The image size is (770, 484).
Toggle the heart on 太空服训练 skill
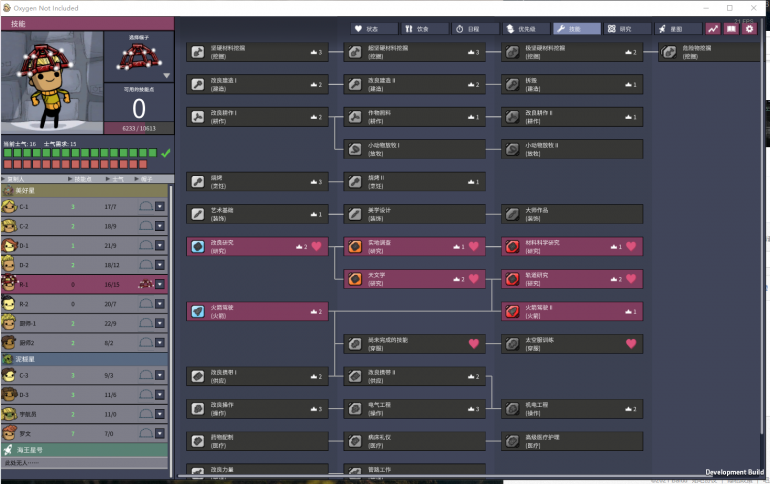(631, 343)
